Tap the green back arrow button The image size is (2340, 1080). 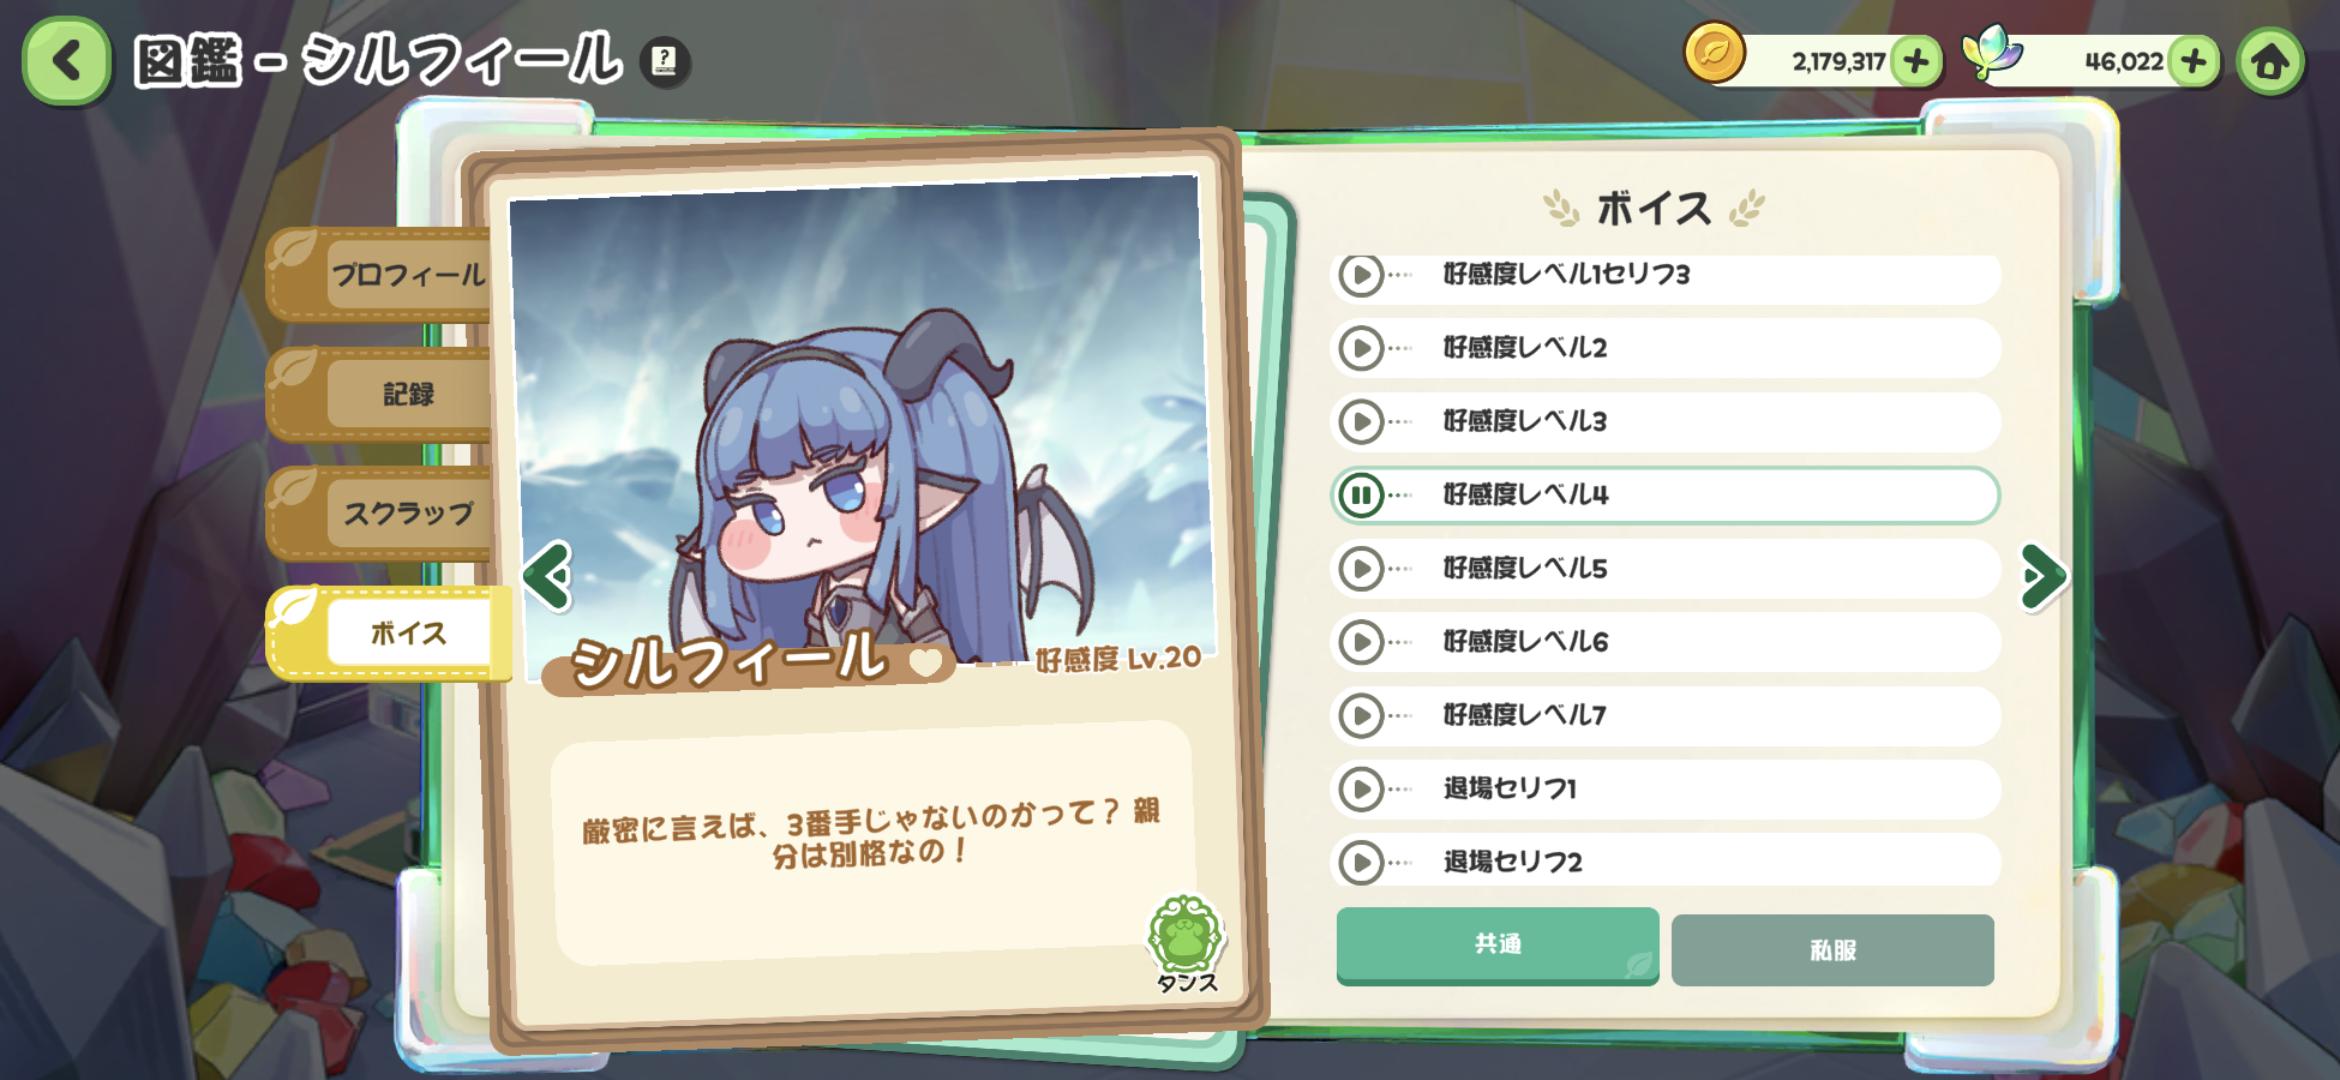(x=66, y=61)
